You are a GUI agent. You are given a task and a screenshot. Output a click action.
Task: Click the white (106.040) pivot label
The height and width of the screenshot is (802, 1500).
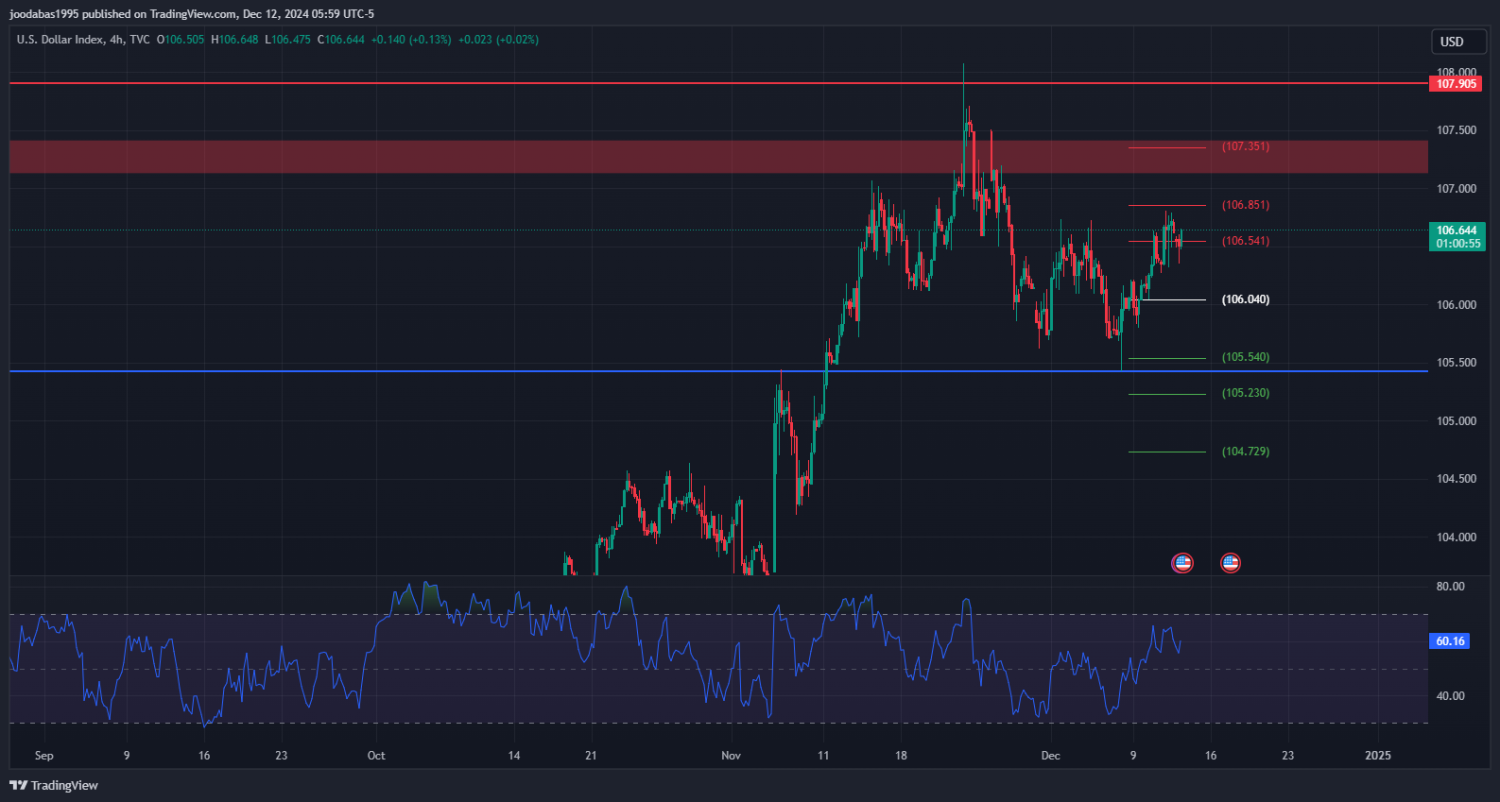(1245, 299)
